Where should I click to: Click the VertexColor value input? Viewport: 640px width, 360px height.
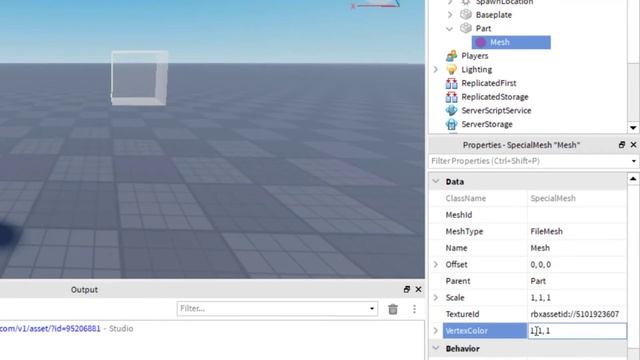pos(577,331)
